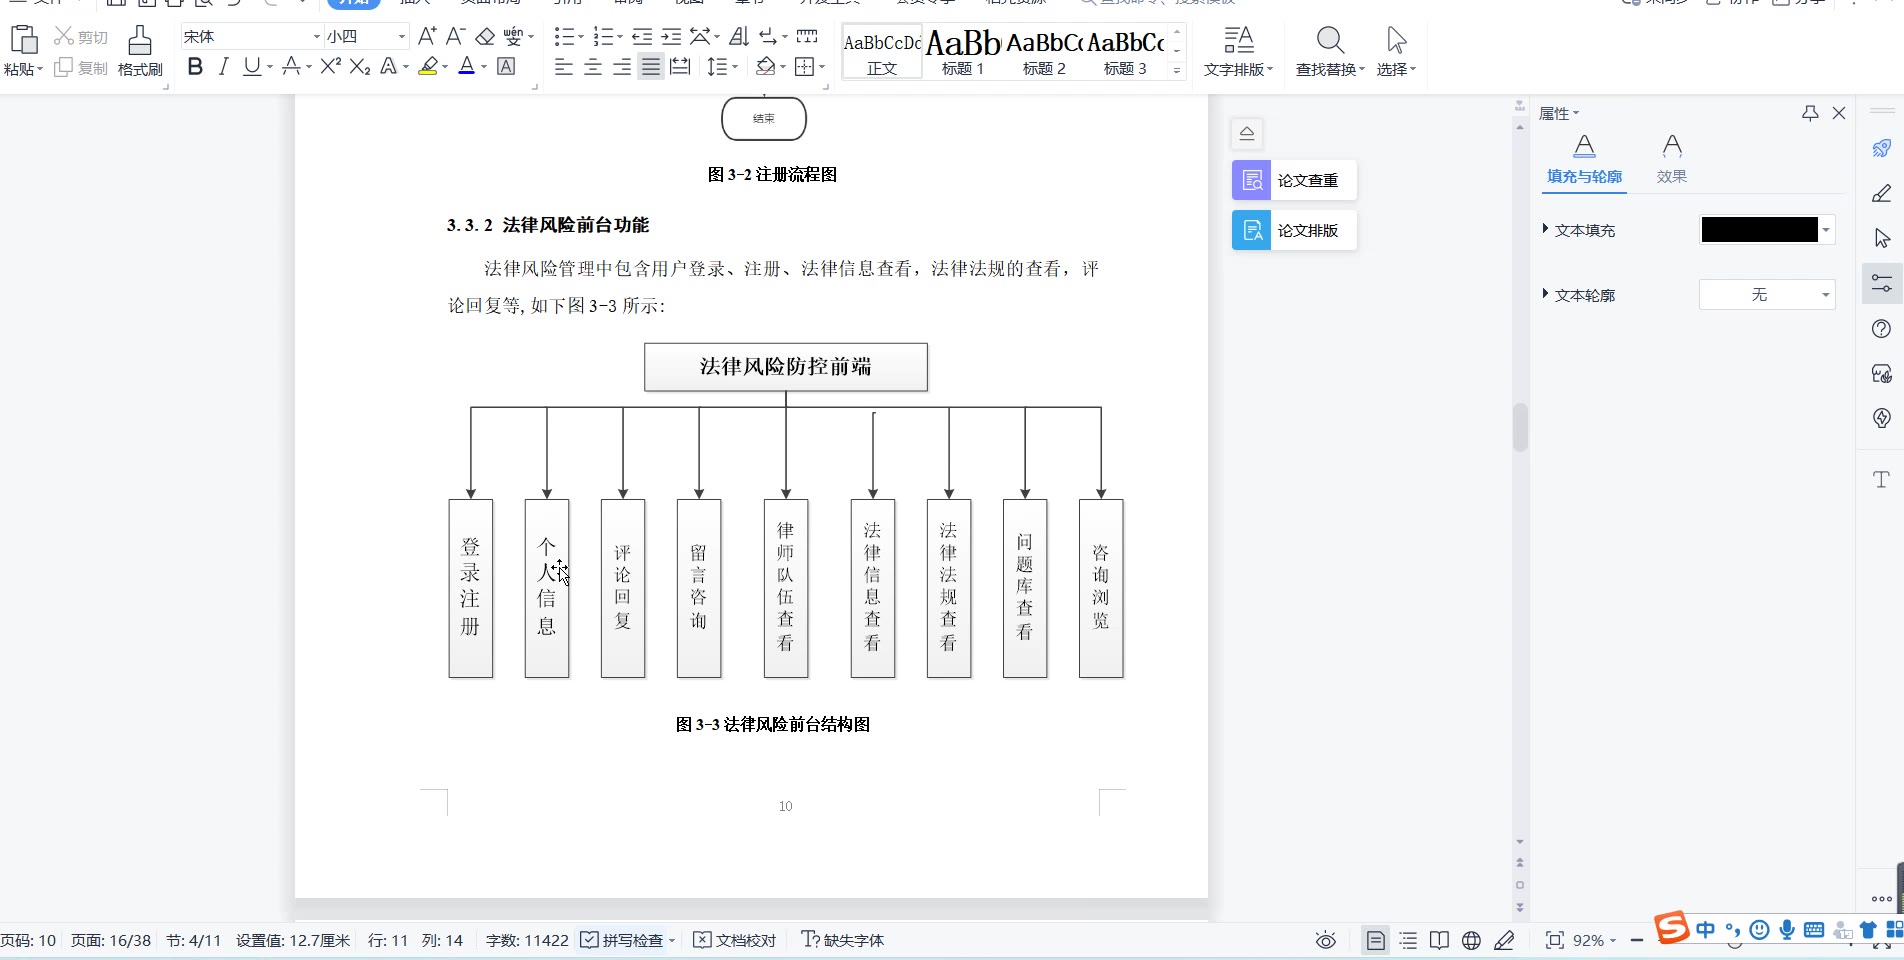Screen dimensions: 1904x960
Task: Set justified text alignment
Action: pos(651,66)
